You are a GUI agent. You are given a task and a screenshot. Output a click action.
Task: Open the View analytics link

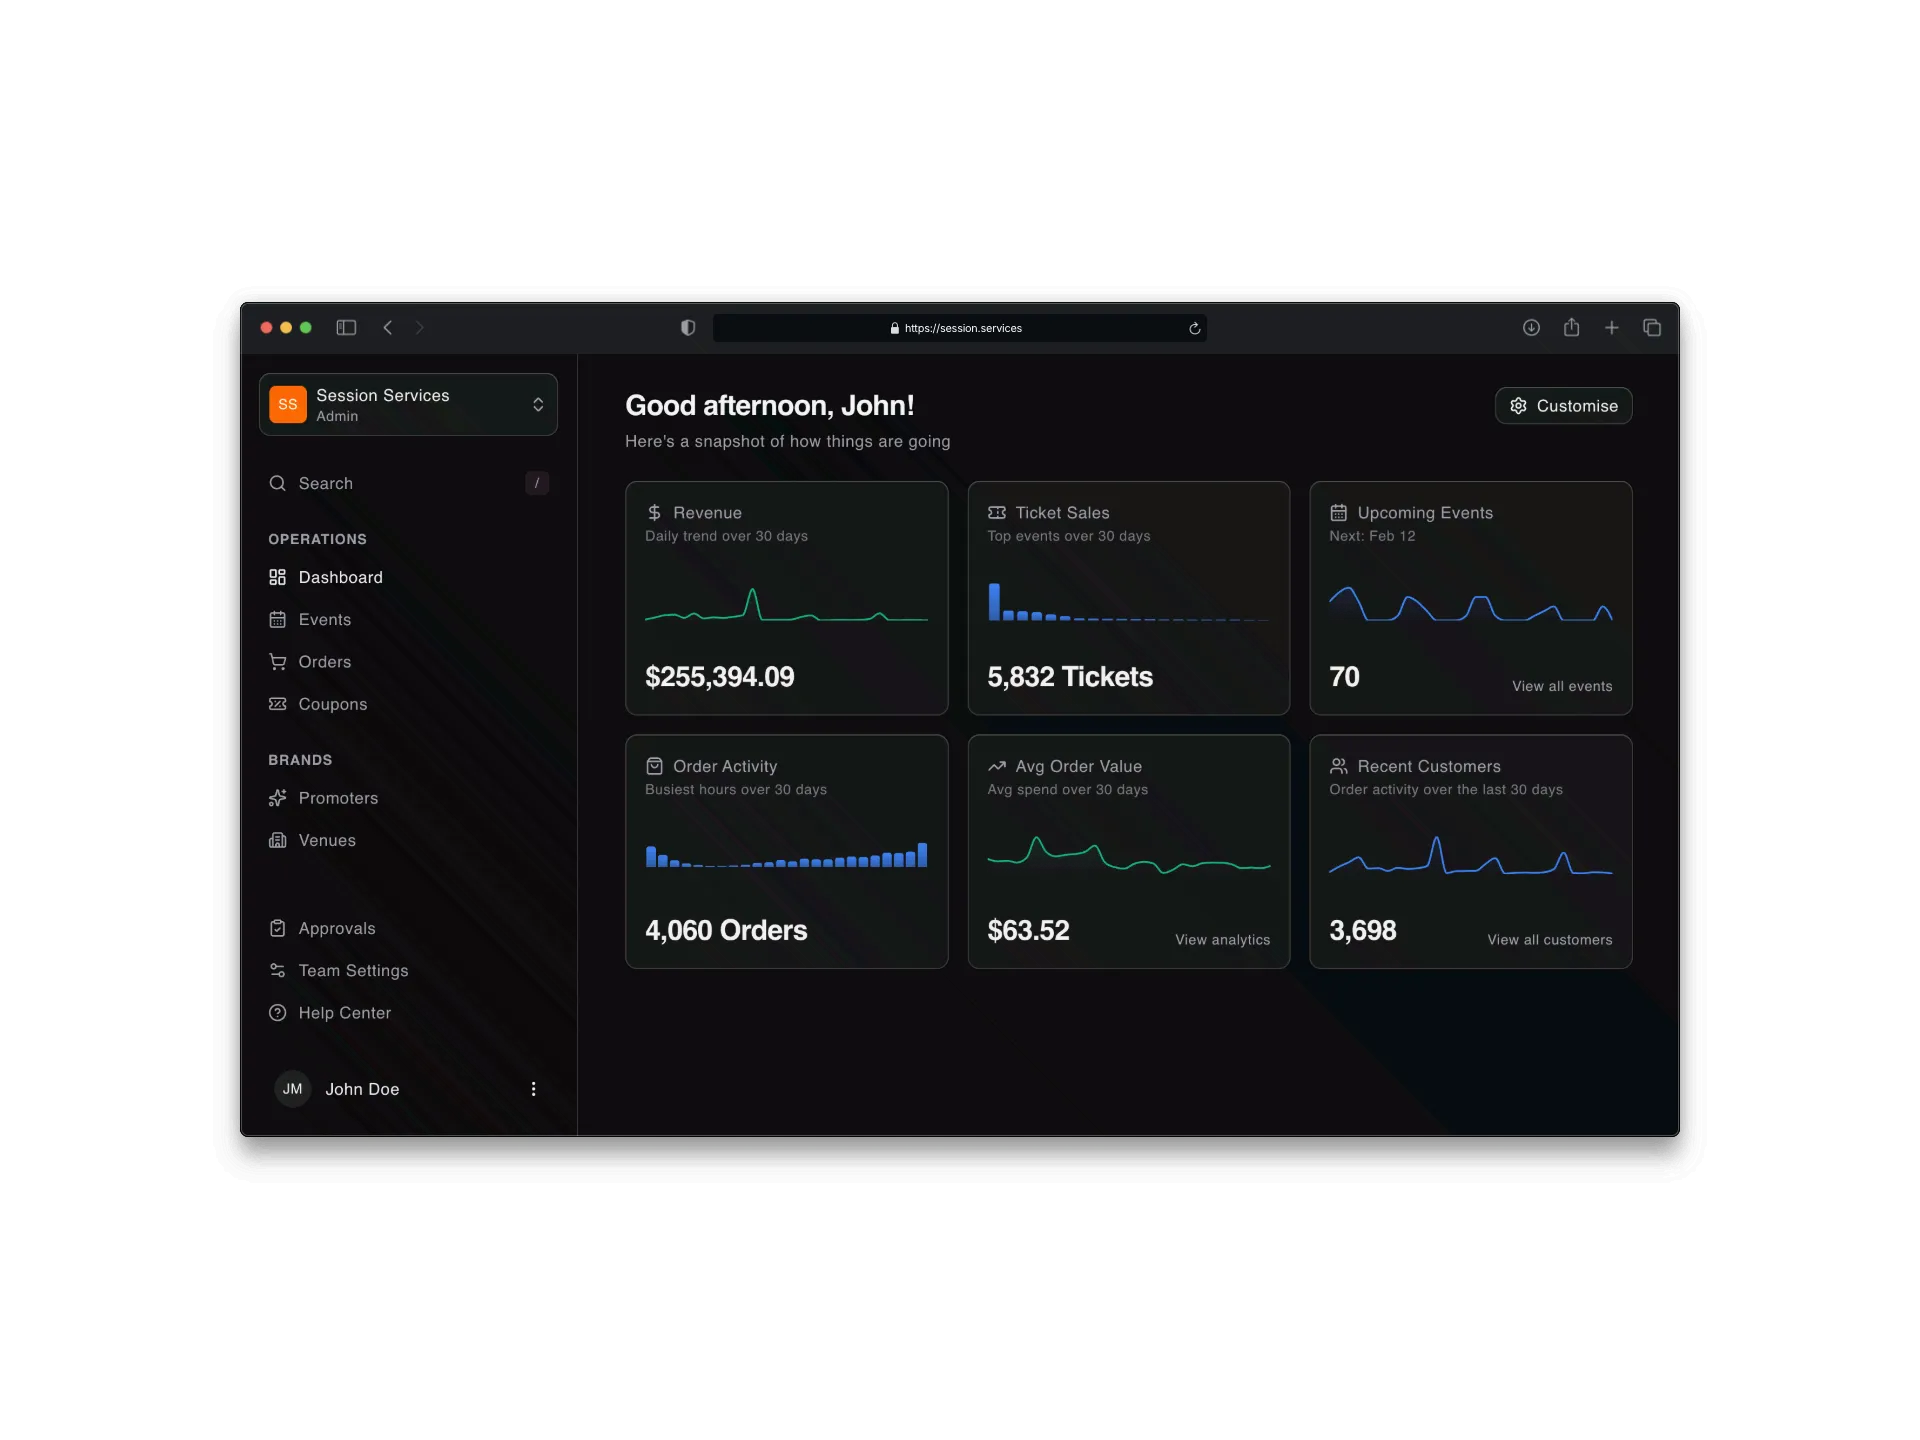point(1222,940)
